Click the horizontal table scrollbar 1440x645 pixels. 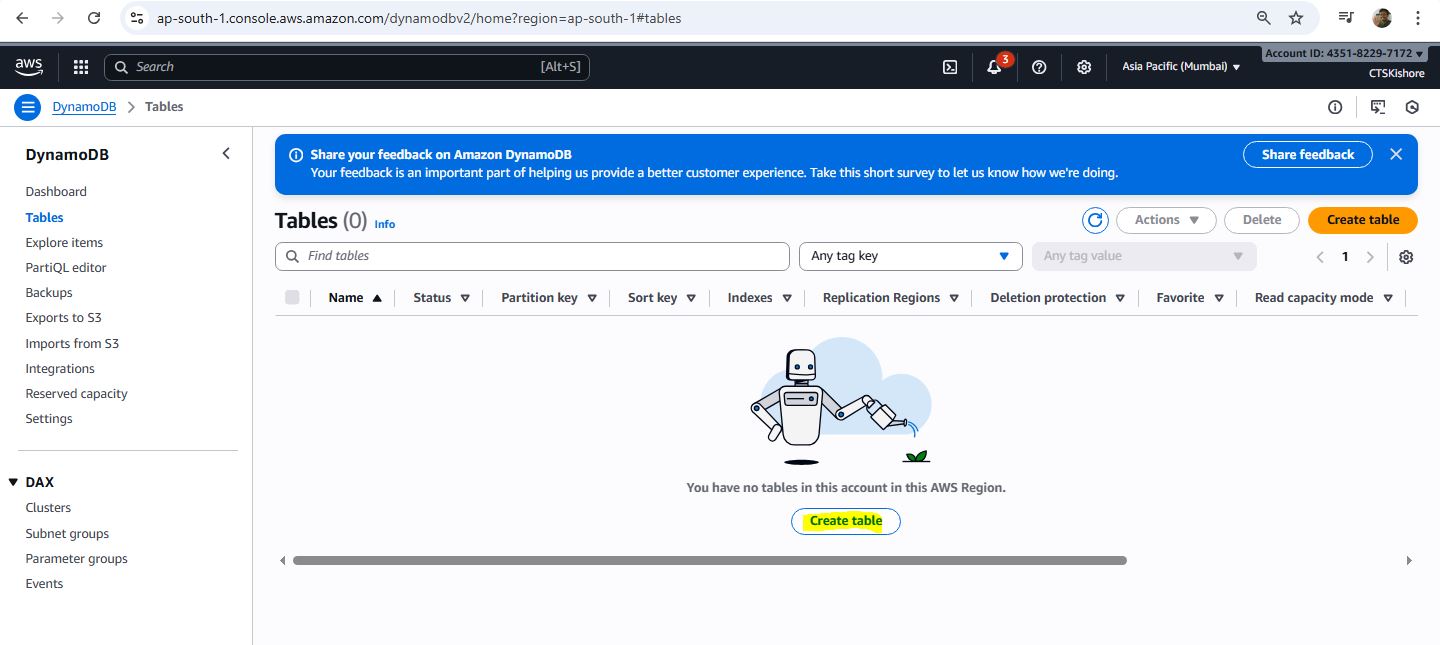(x=710, y=561)
